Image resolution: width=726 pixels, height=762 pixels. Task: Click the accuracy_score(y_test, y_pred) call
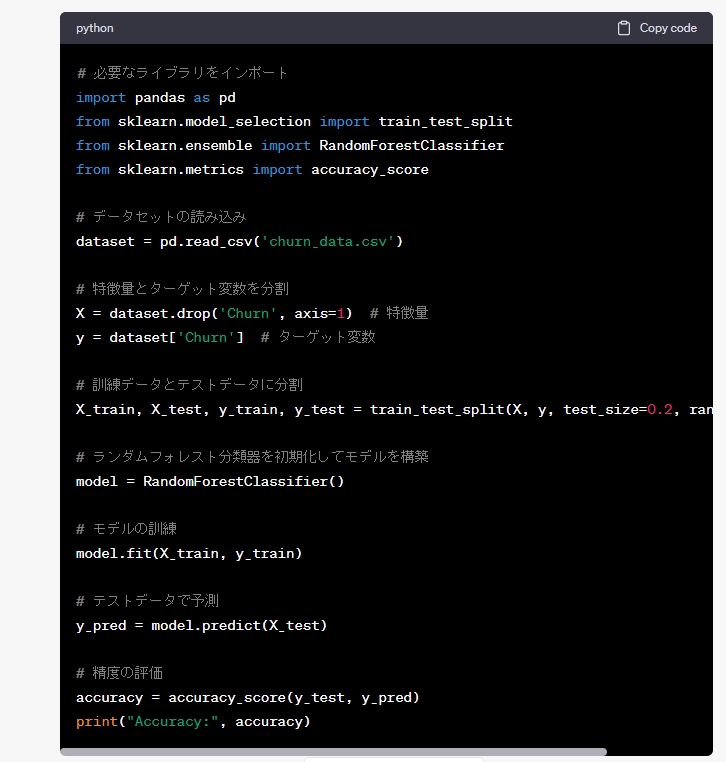pyautogui.click(x=294, y=697)
